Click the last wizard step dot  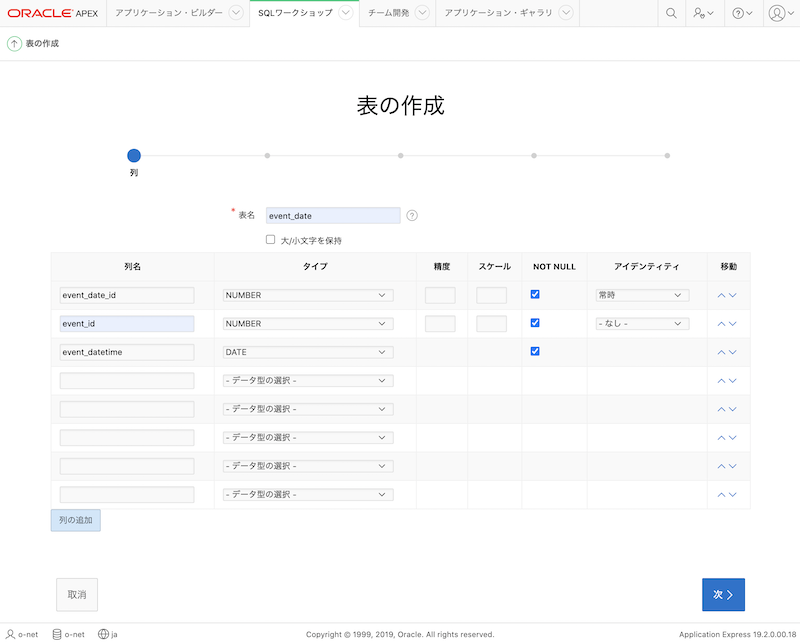pos(667,156)
